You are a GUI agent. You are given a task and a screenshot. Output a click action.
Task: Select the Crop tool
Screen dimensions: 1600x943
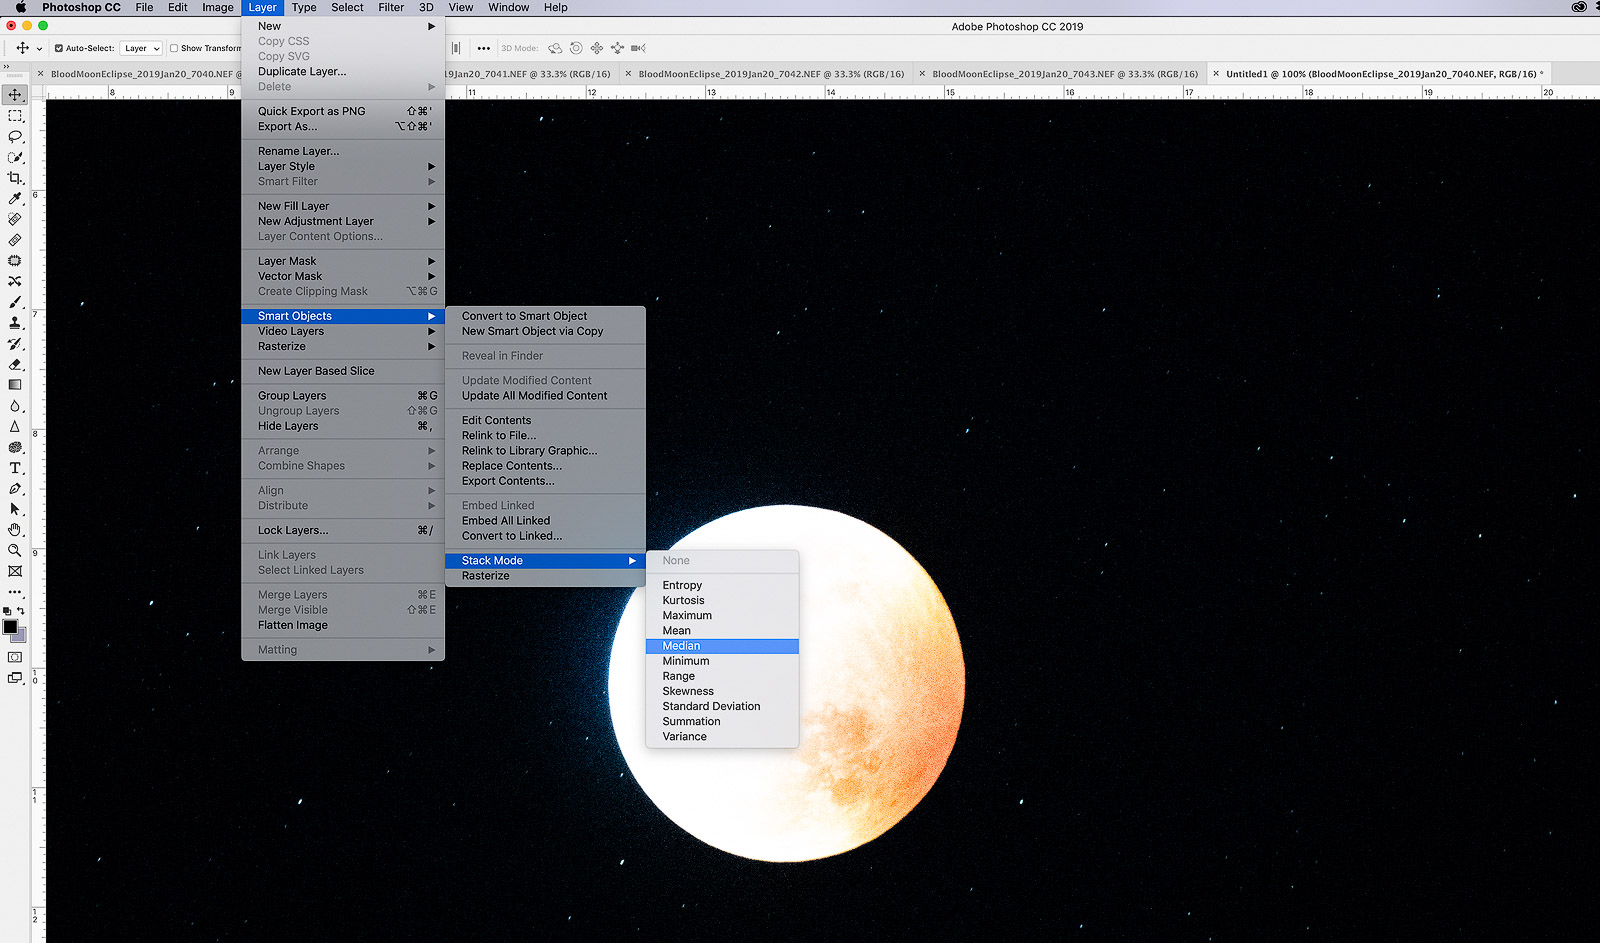tap(15, 177)
